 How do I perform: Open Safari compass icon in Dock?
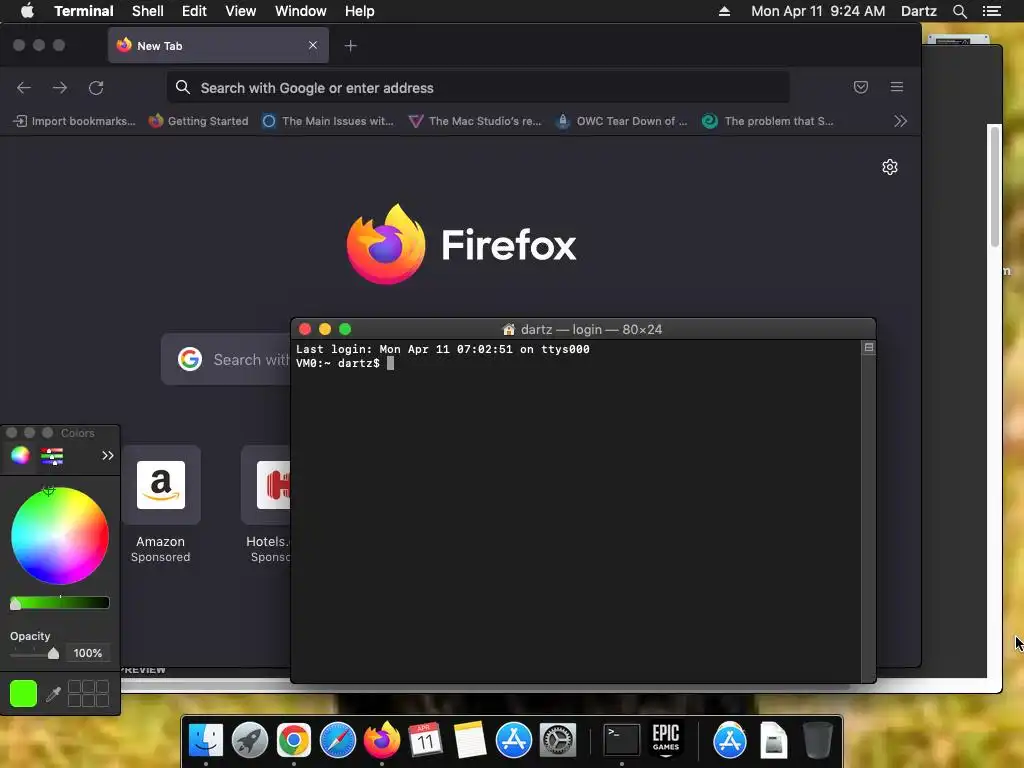coord(338,740)
